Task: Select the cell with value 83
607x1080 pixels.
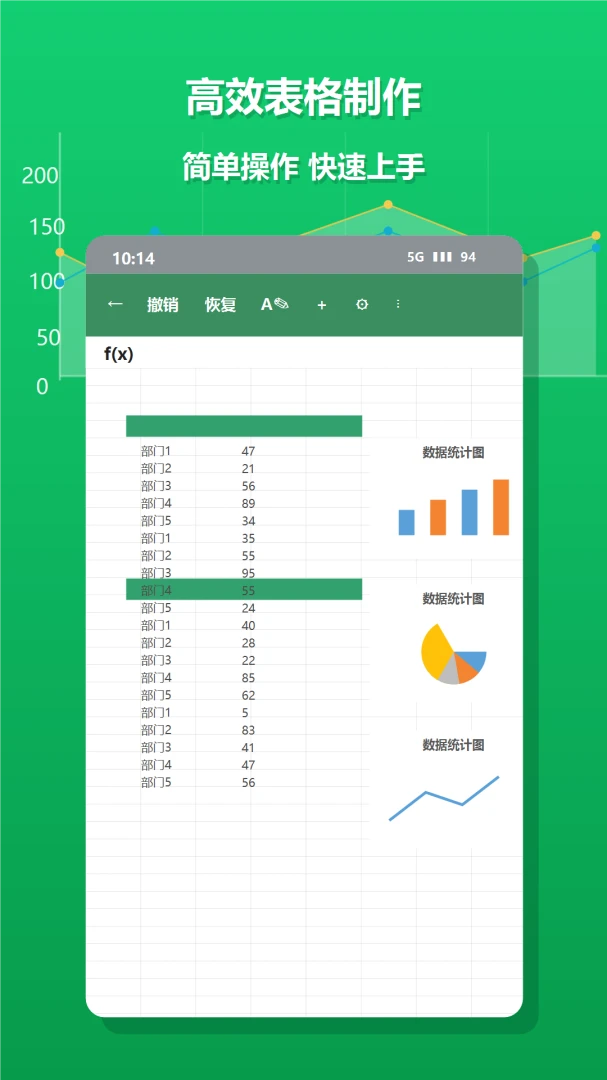Action: point(248,731)
